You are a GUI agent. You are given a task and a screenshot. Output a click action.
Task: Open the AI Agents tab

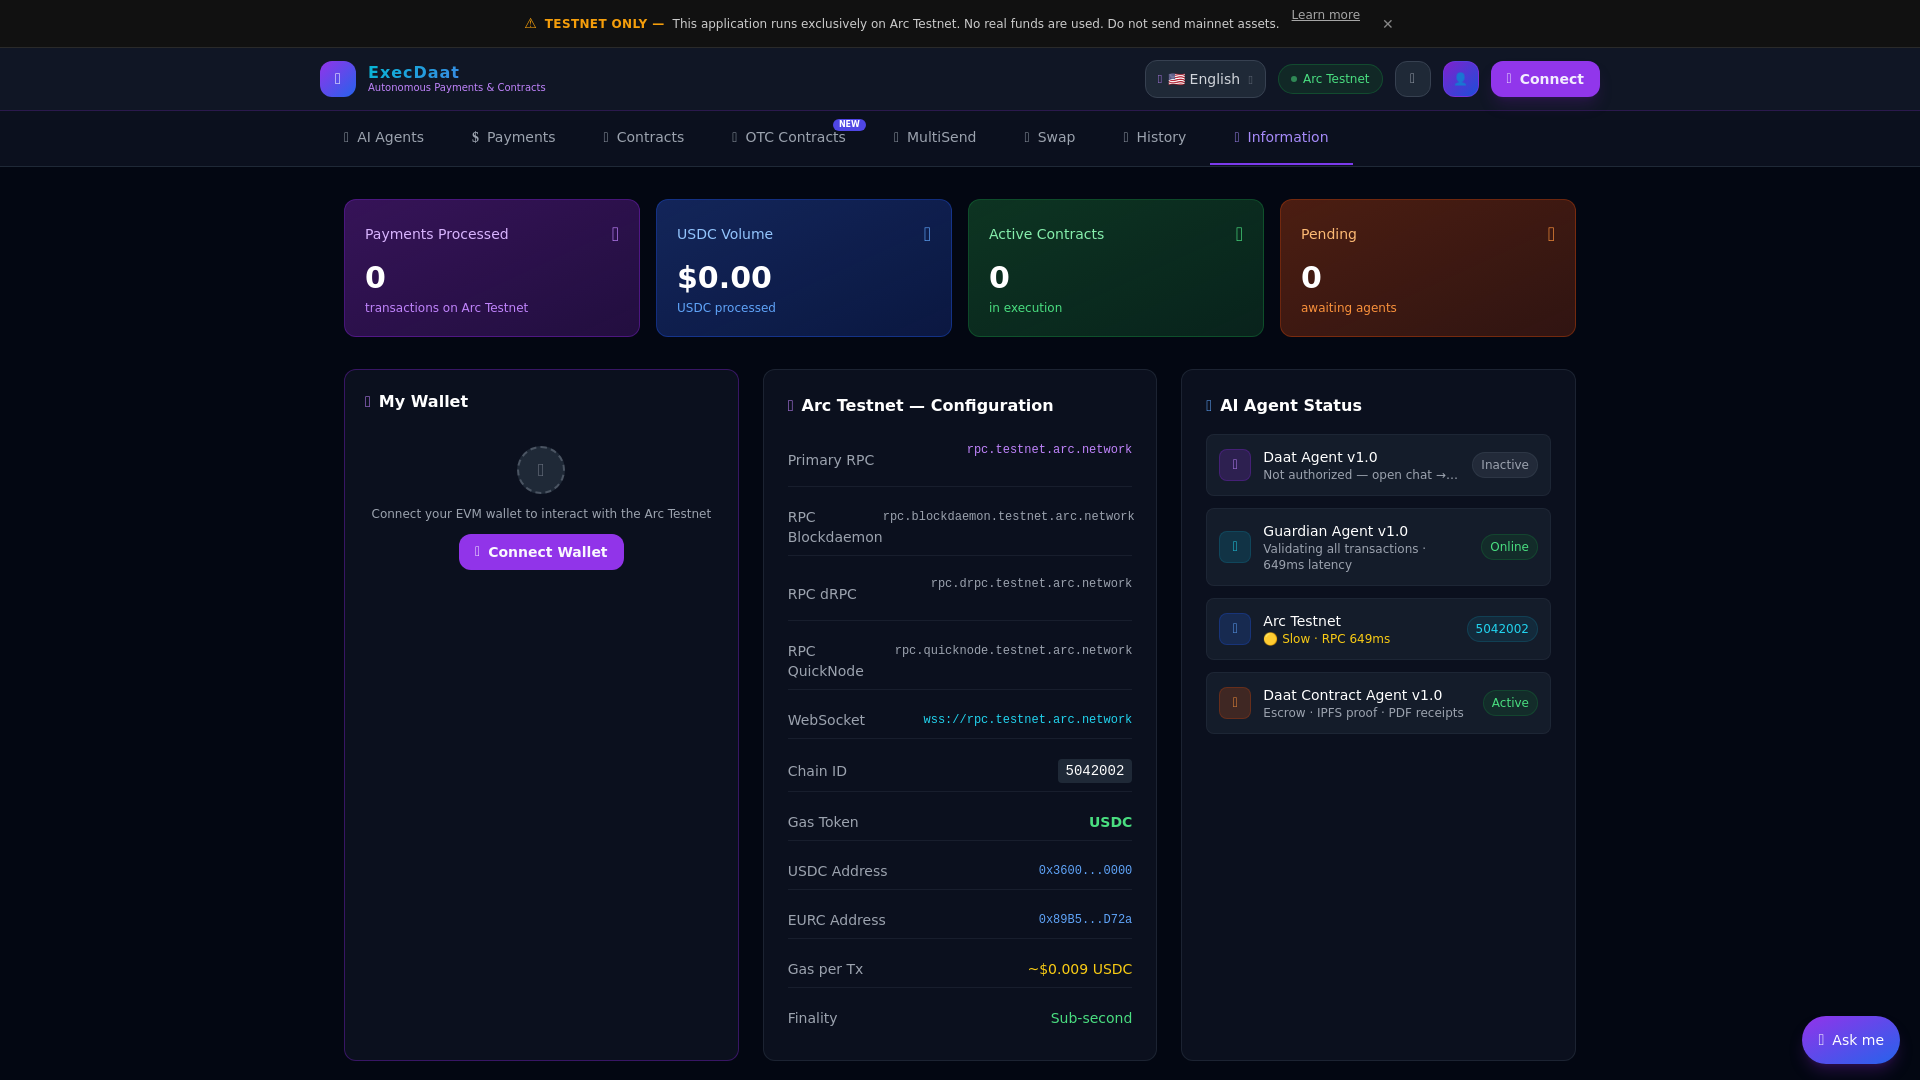(x=384, y=137)
